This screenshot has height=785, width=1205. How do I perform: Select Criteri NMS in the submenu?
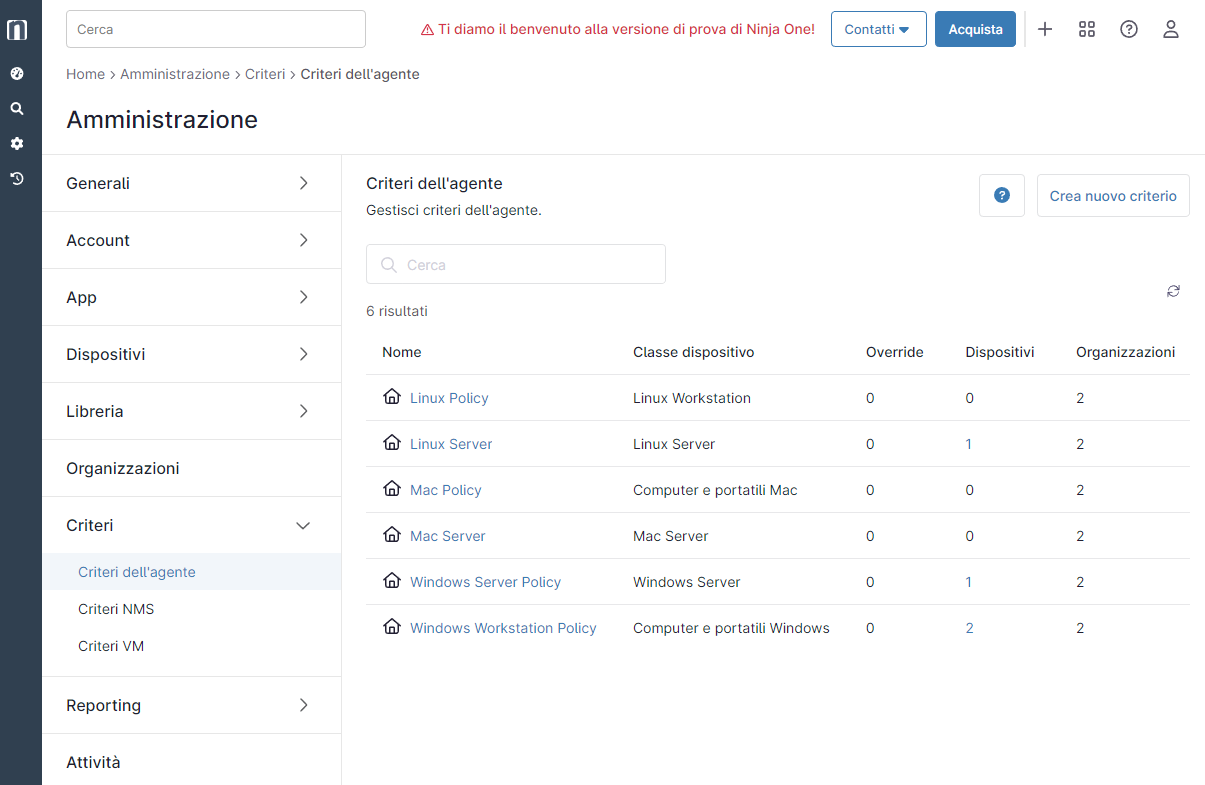tap(116, 610)
